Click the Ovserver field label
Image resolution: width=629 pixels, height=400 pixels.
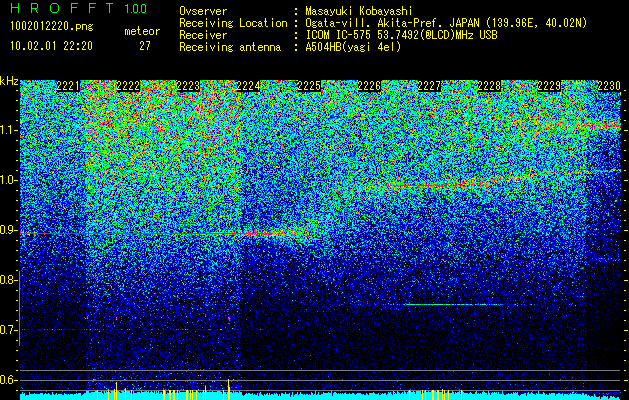pyautogui.click(x=203, y=11)
